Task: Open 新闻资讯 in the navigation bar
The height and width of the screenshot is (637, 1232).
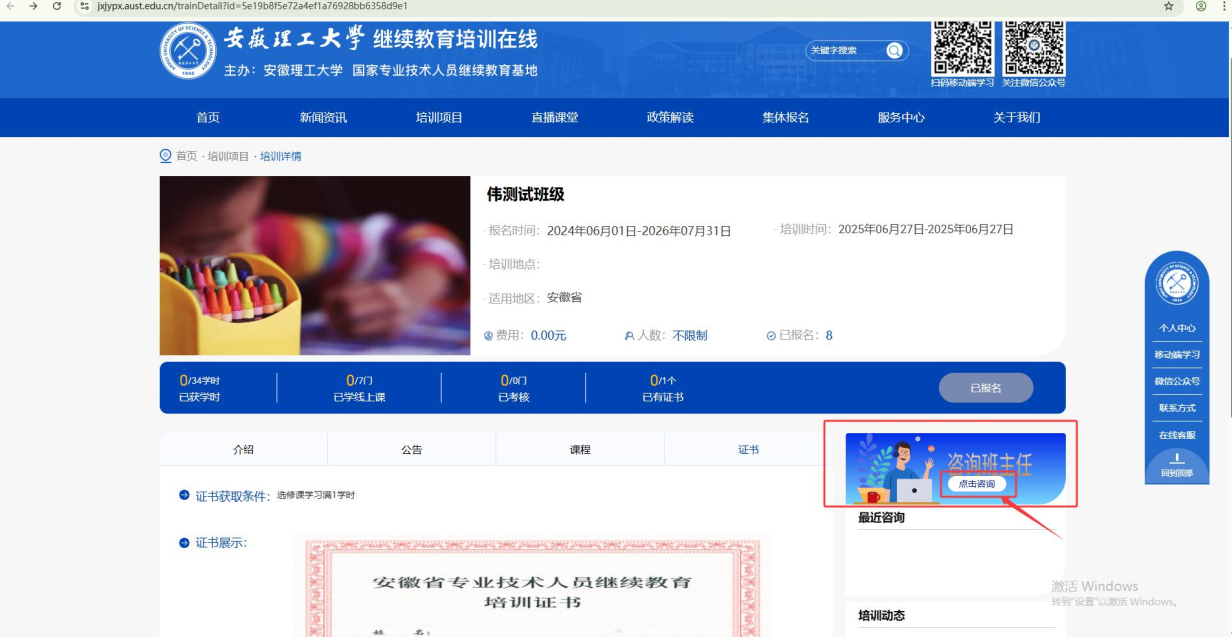Action: pyautogui.click(x=323, y=117)
